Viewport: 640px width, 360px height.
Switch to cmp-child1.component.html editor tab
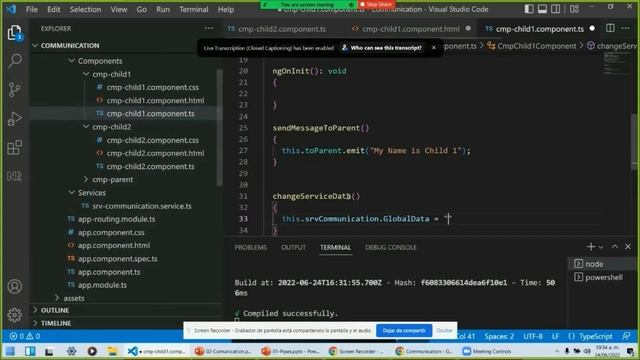(411, 29)
